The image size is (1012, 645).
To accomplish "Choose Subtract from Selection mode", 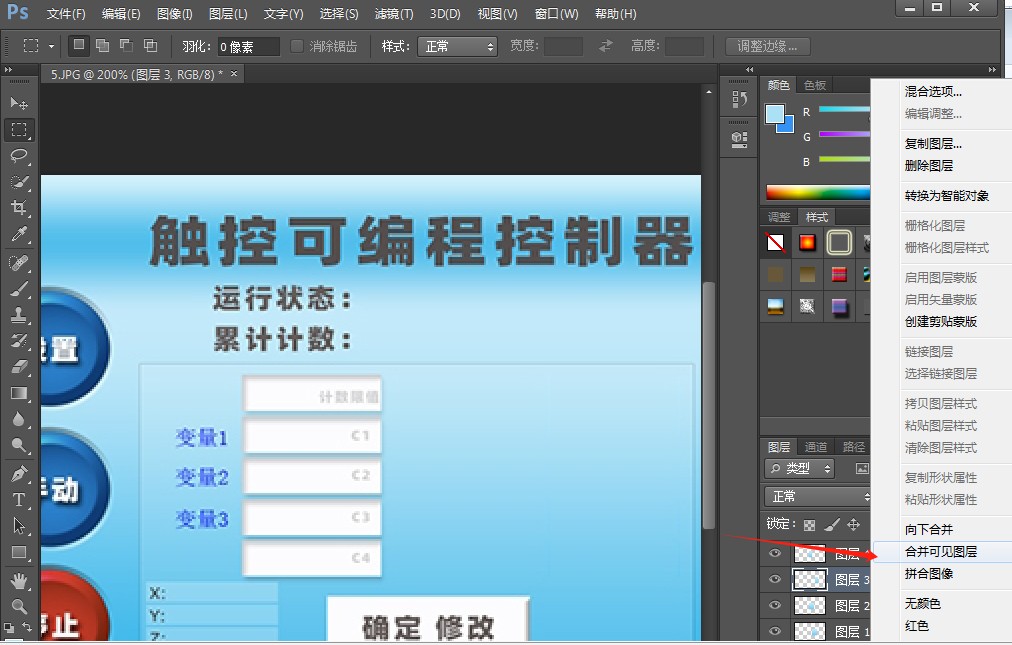I will 126,45.
